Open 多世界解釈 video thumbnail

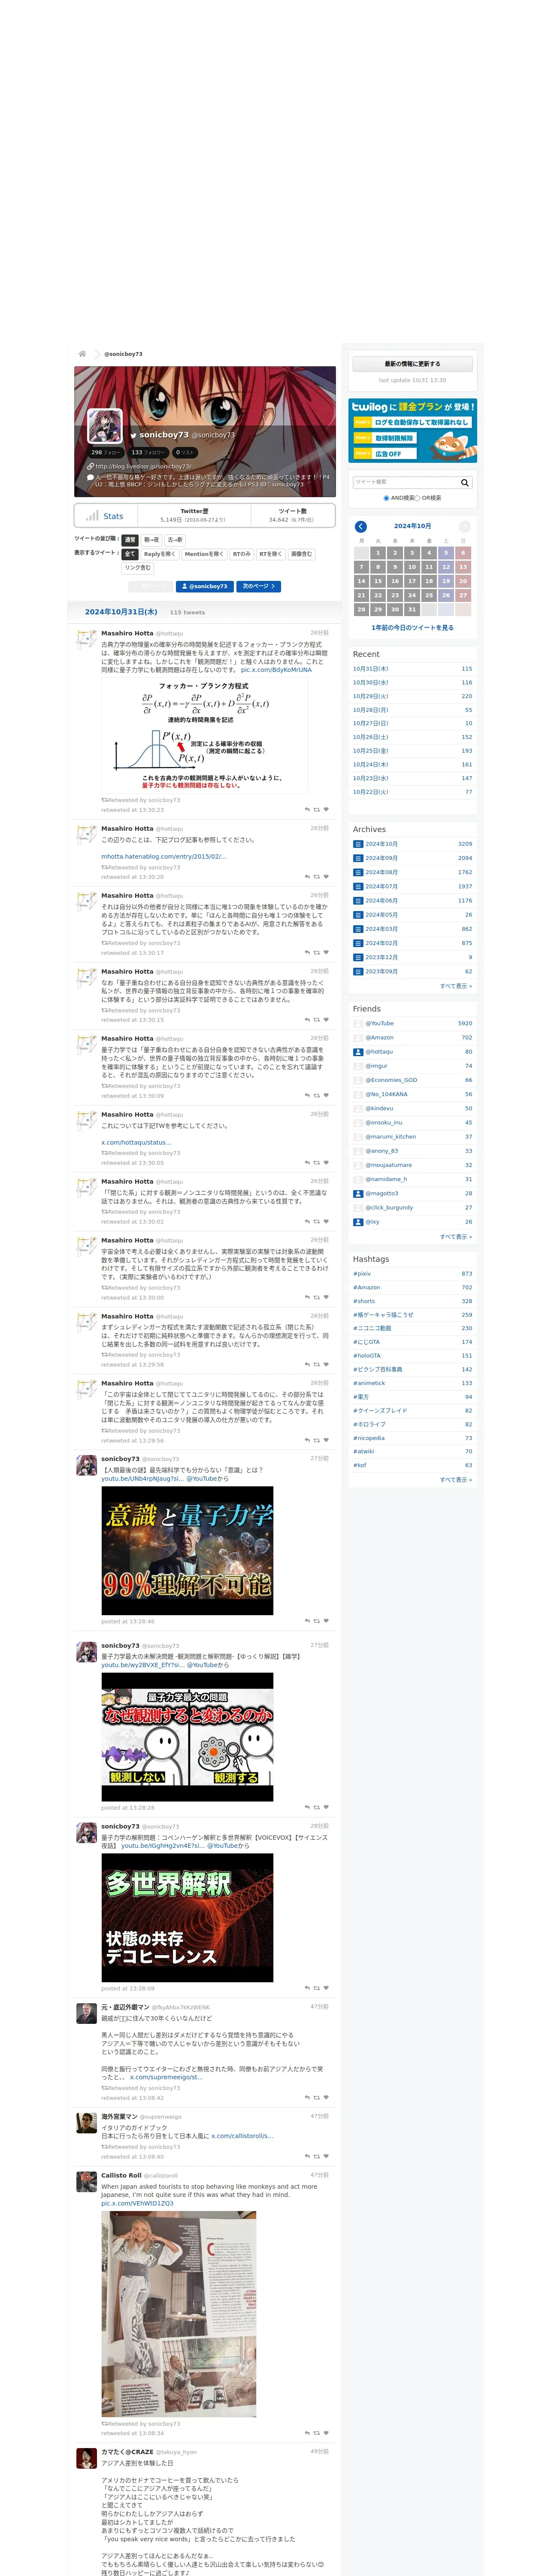187,1918
